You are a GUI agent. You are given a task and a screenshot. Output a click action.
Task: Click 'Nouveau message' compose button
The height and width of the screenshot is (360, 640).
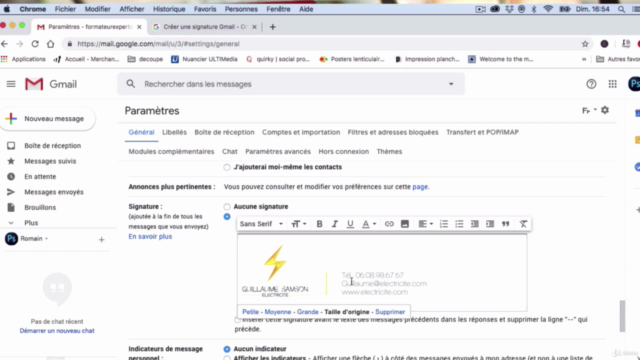coord(47,119)
